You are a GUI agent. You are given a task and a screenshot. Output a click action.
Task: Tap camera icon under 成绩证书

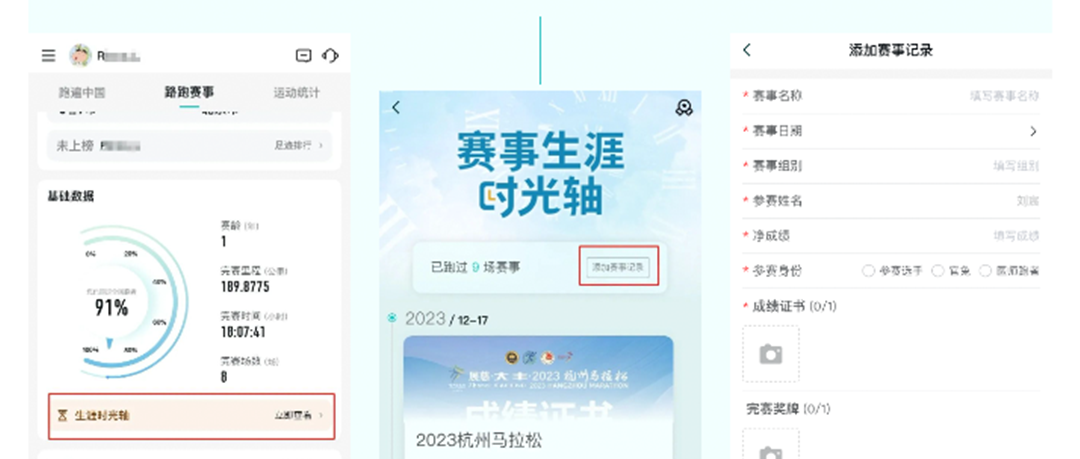pos(771,354)
